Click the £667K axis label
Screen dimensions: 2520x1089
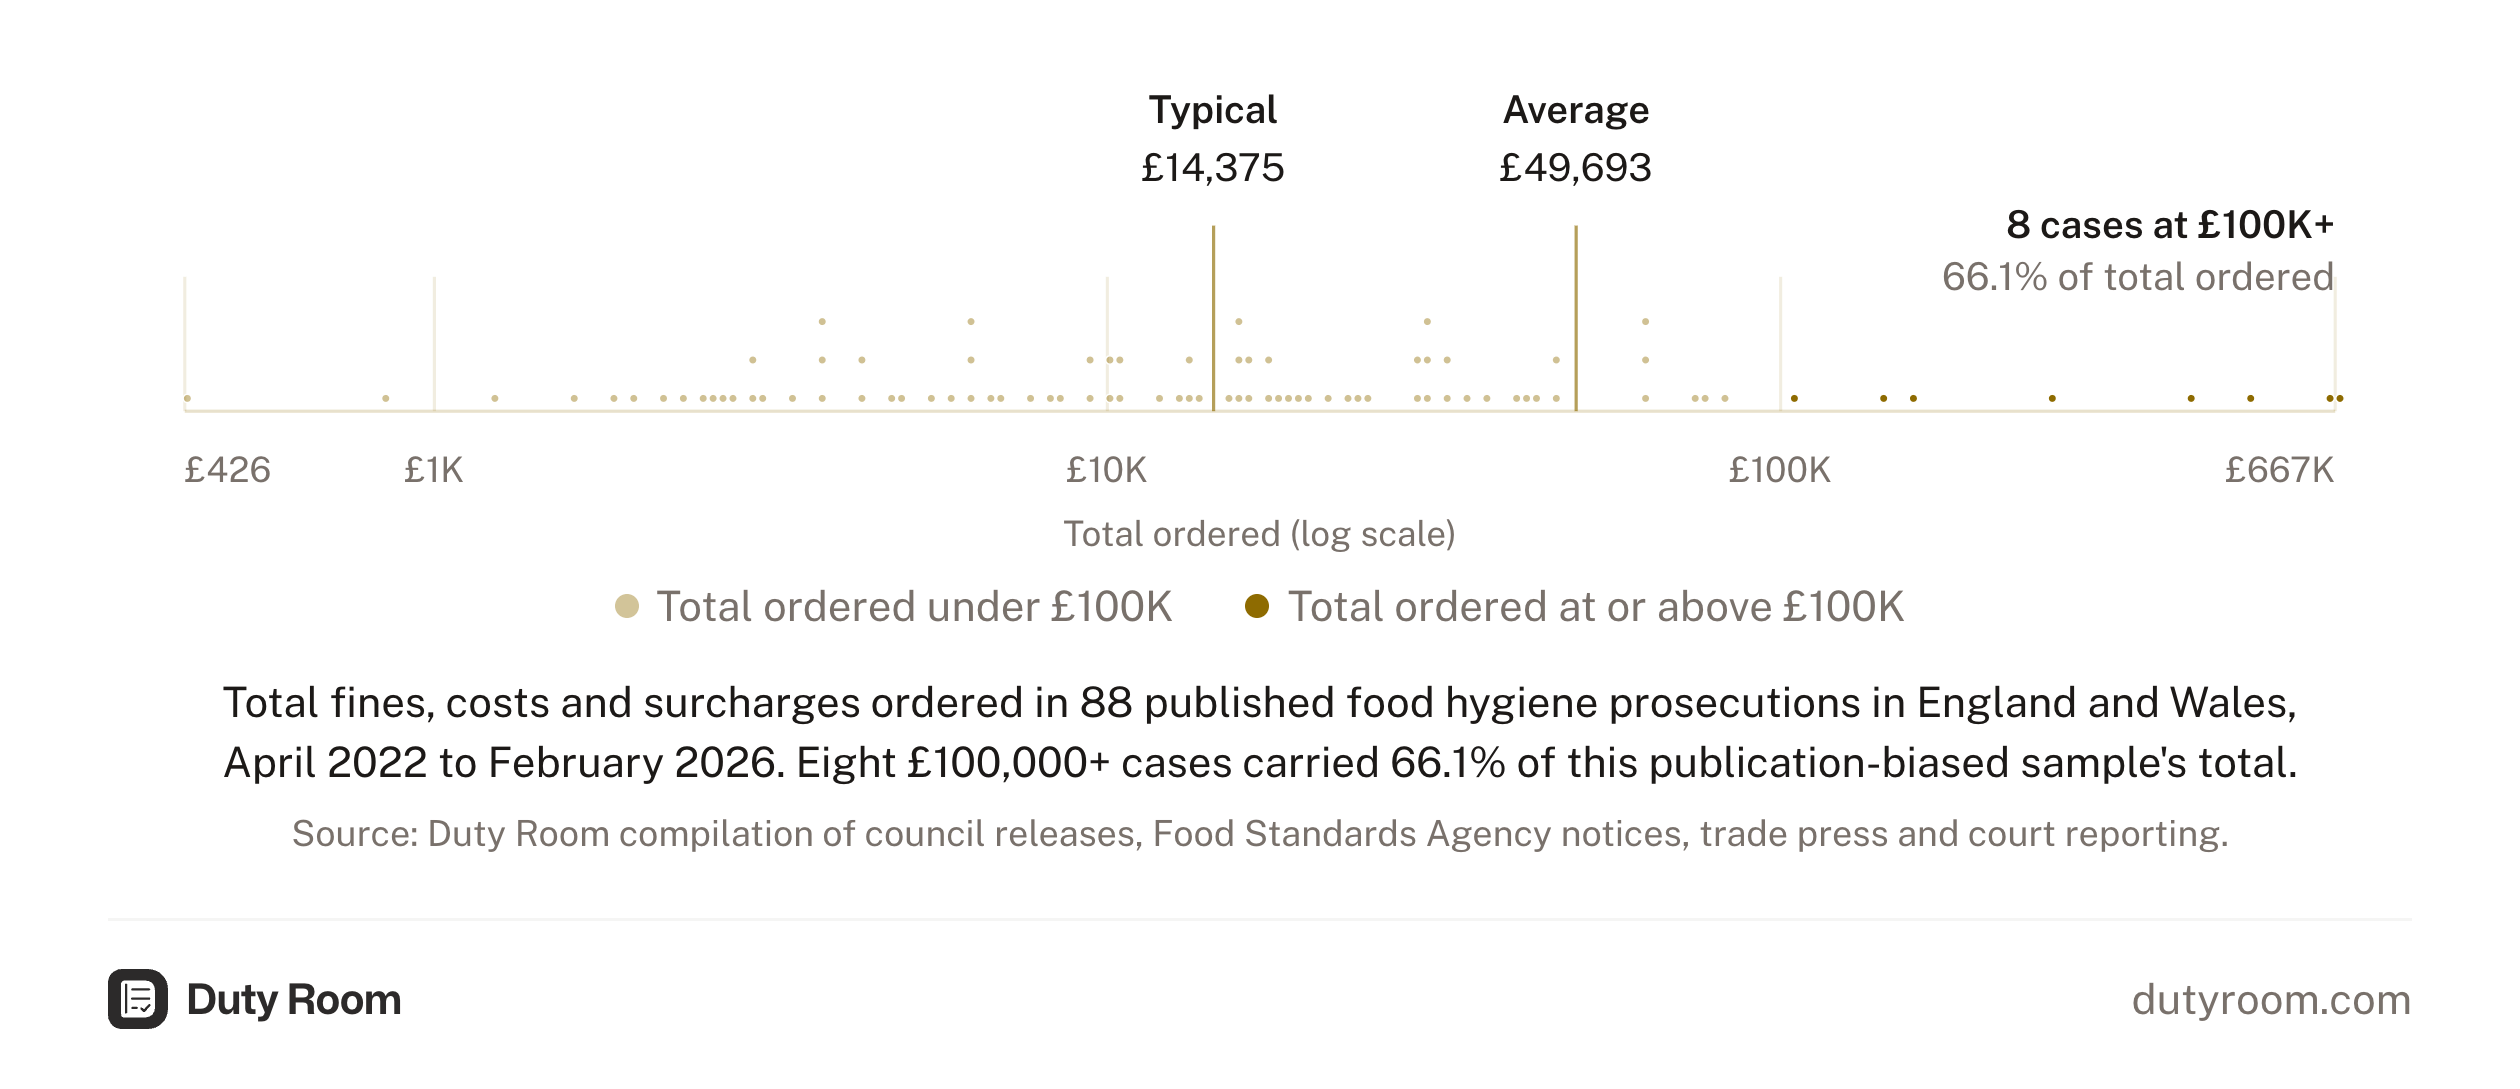coord(2279,470)
